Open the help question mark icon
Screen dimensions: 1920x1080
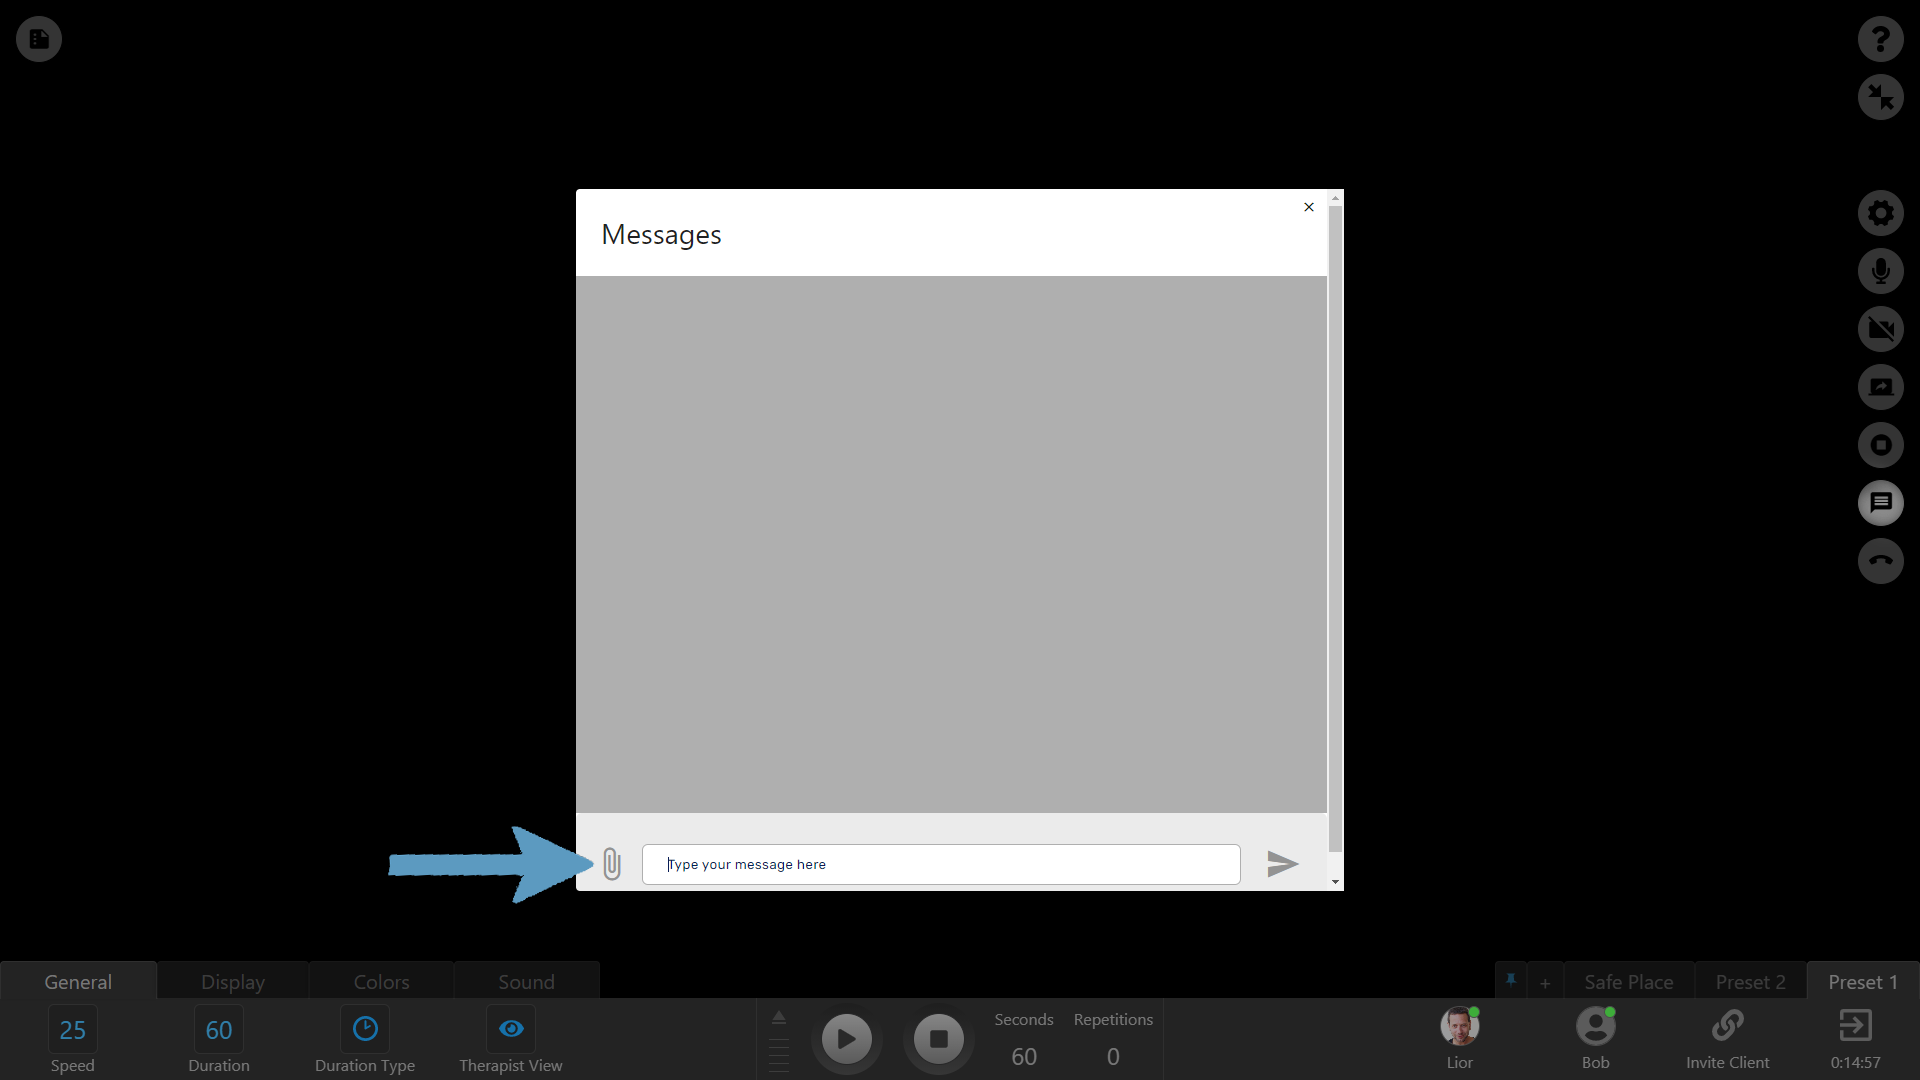click(x=1880, y=39)
